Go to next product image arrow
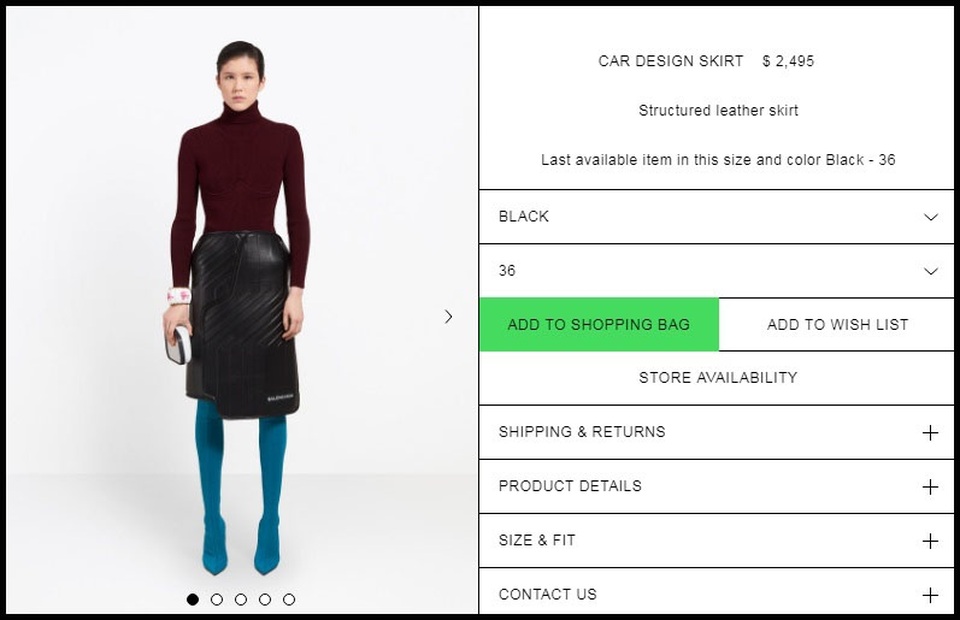This screenshot has width=960, height=620. point(448,316)
